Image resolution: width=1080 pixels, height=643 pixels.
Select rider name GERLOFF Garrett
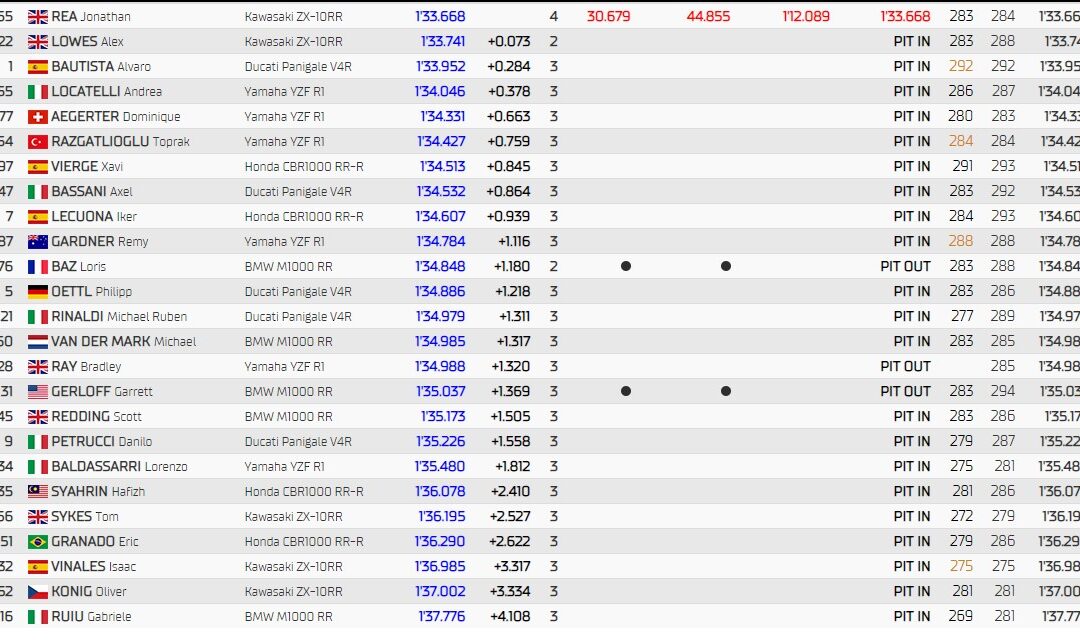[x=102, y=392]
